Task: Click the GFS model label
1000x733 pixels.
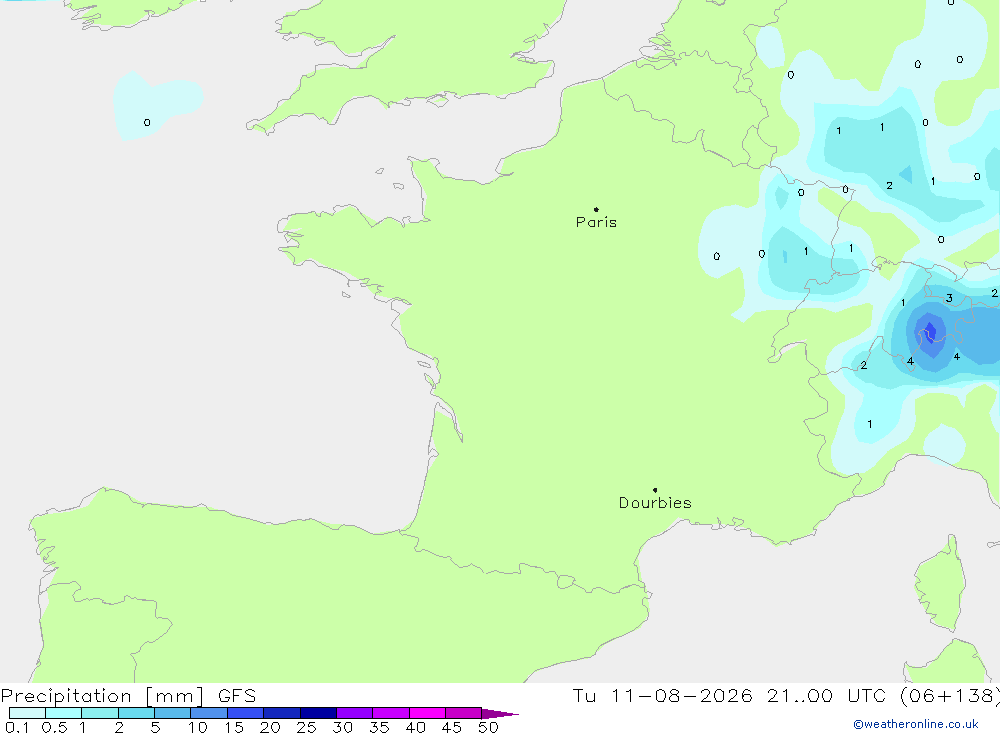Action: coord(237,695)
